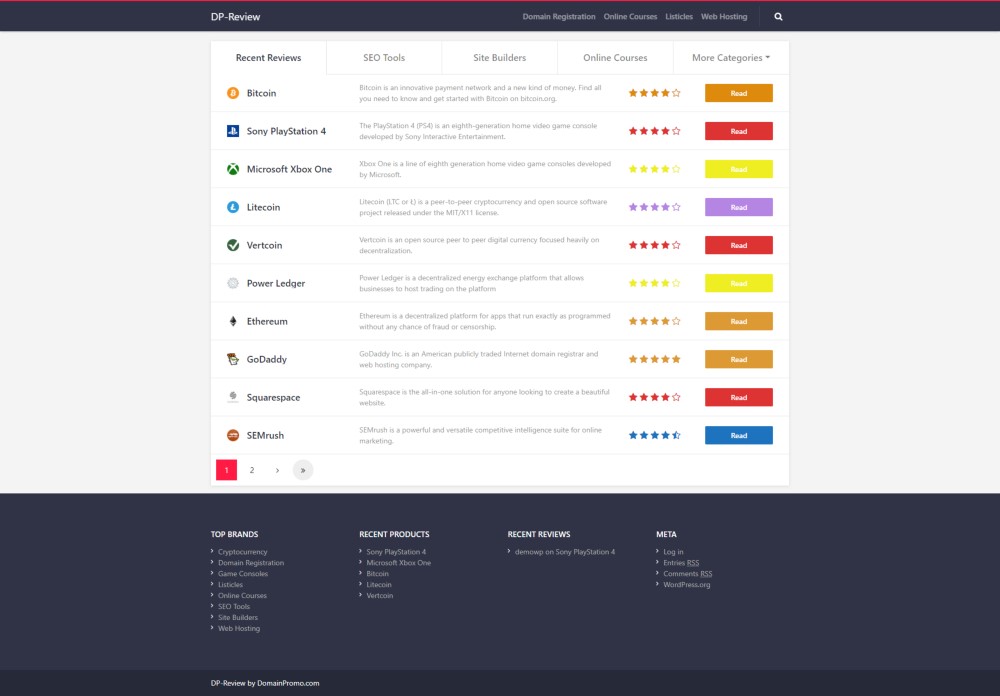Image resolution: width=1000 pixels, height=696 pixels.
Task: Click the star rating for Power Ledger
Action: (x=654, y=283)
